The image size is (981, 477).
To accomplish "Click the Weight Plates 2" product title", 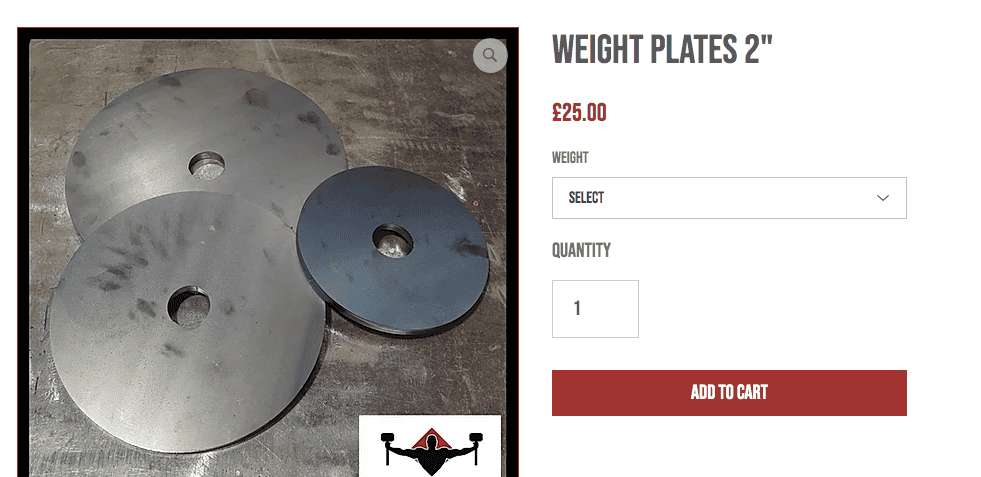I will (x=663, y=49).
